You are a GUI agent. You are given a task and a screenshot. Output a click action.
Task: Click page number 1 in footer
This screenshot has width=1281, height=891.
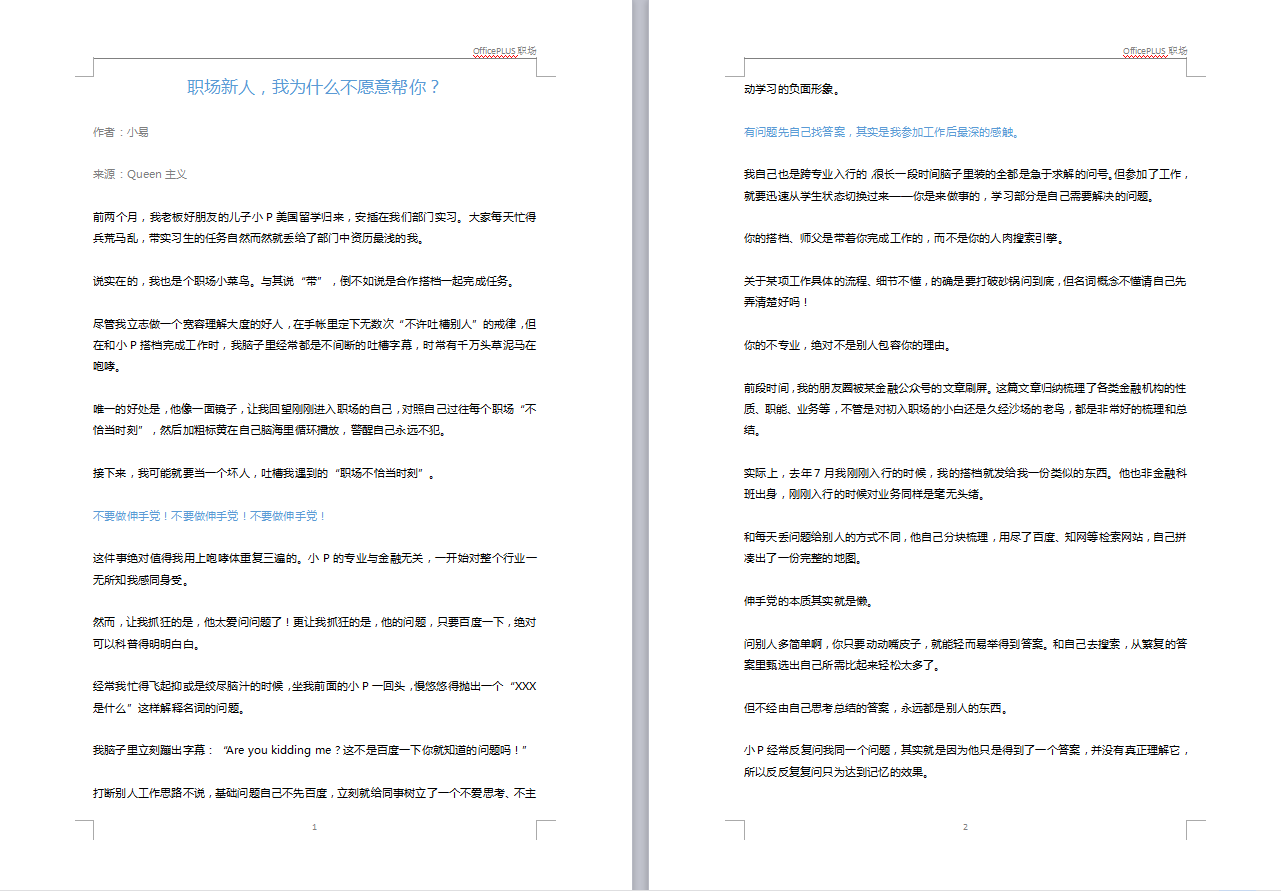click(x=314, y=827)
